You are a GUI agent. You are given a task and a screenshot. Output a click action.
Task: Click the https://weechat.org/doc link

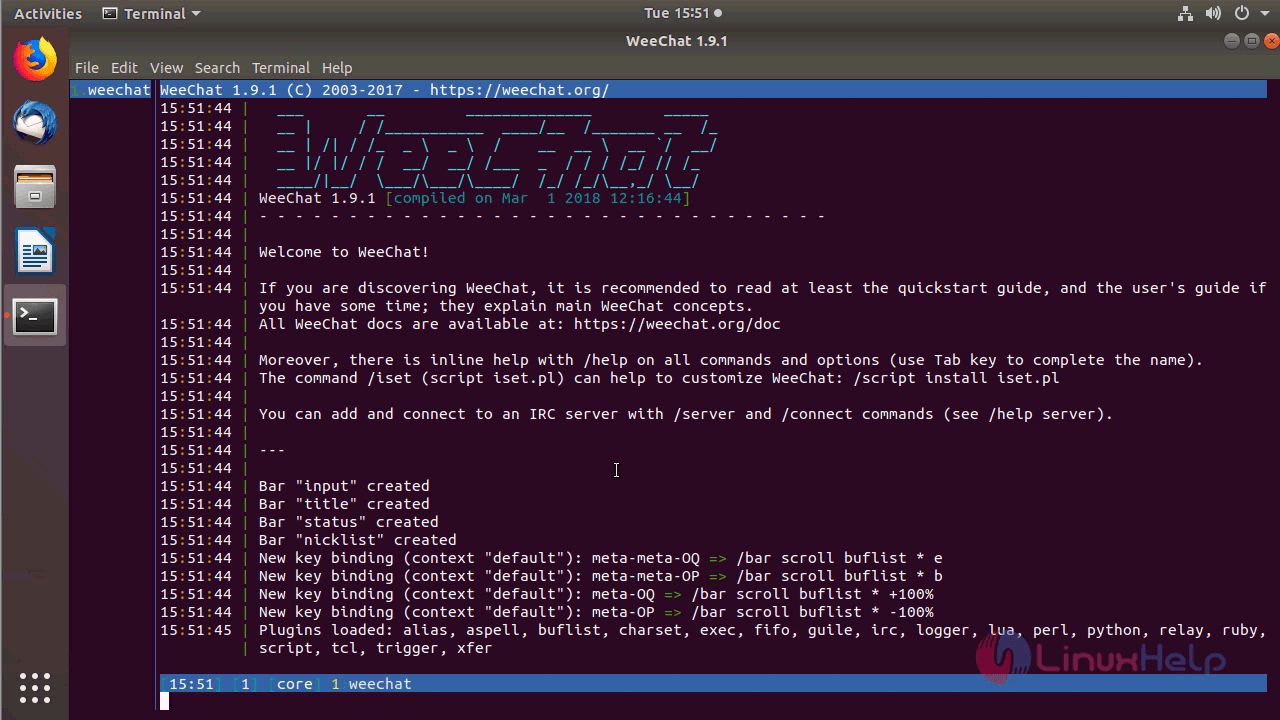677,324
